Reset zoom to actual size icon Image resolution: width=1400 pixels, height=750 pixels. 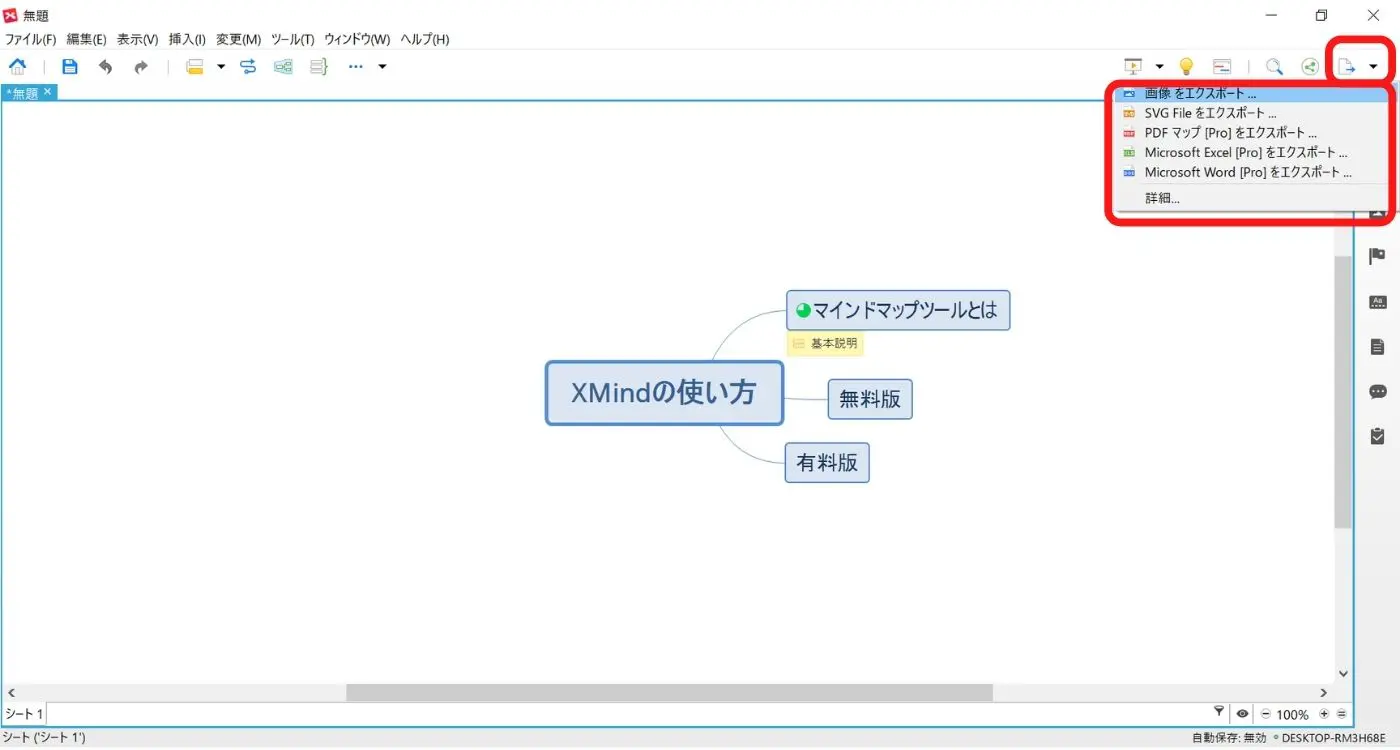tap(1341, 714)
